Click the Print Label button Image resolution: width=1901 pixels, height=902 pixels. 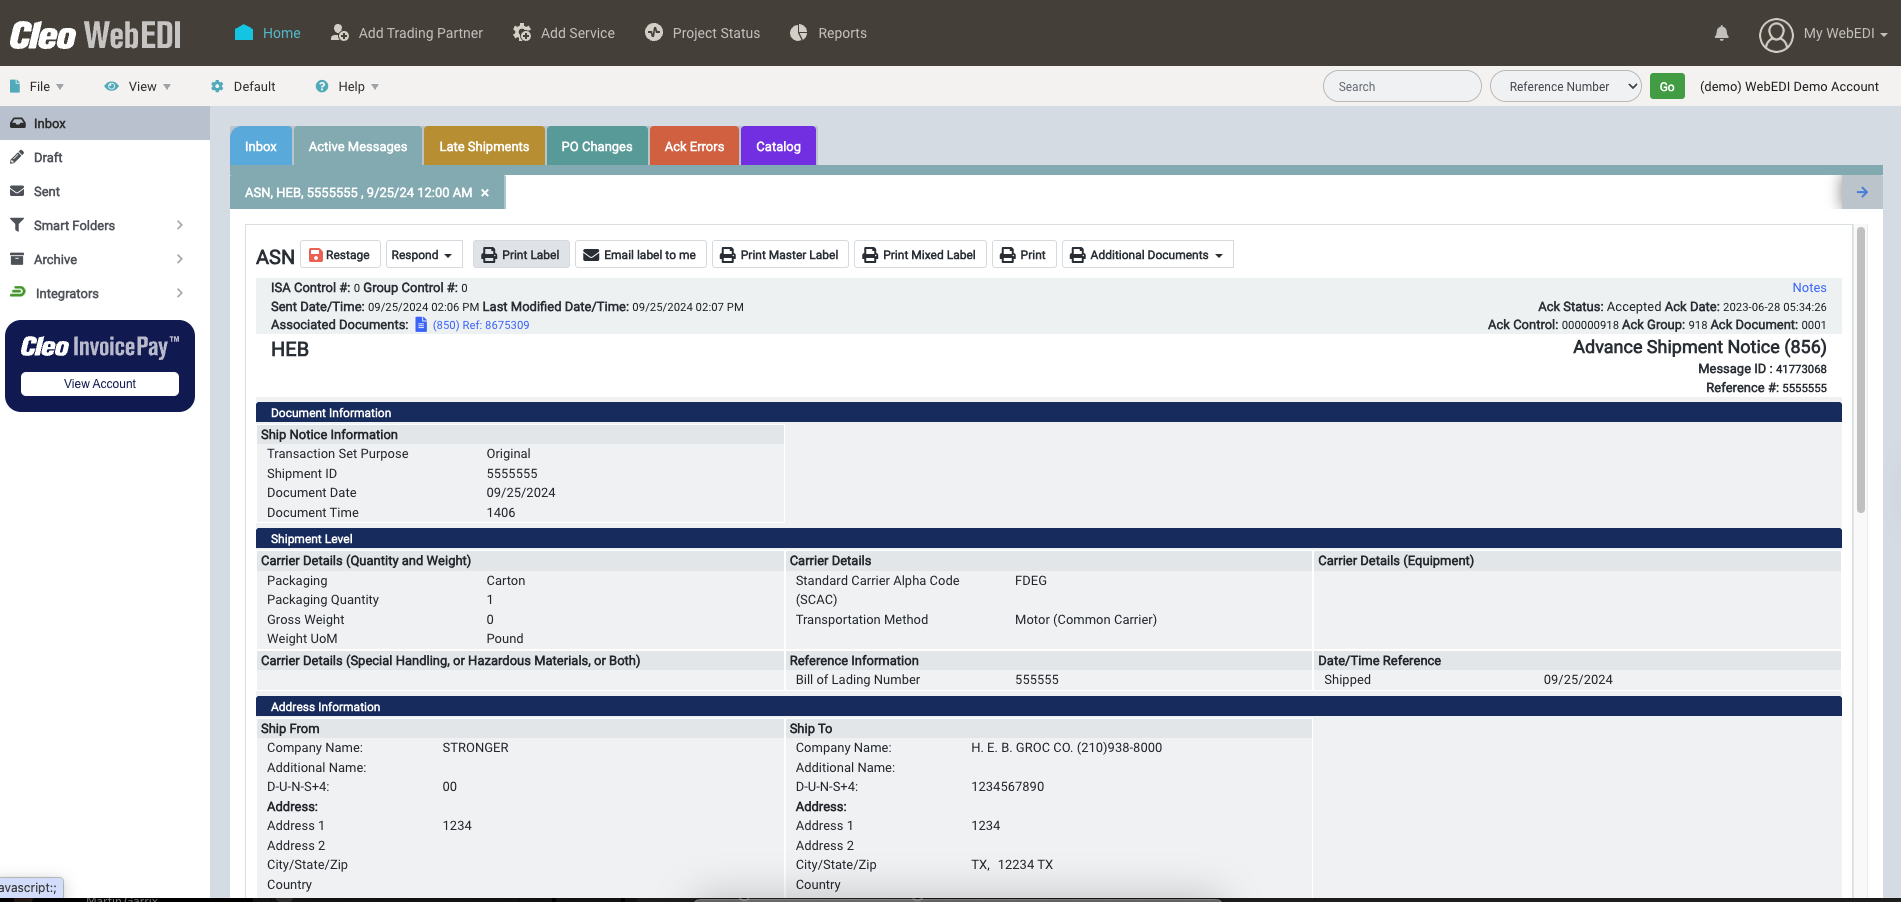tap(521, 255)
